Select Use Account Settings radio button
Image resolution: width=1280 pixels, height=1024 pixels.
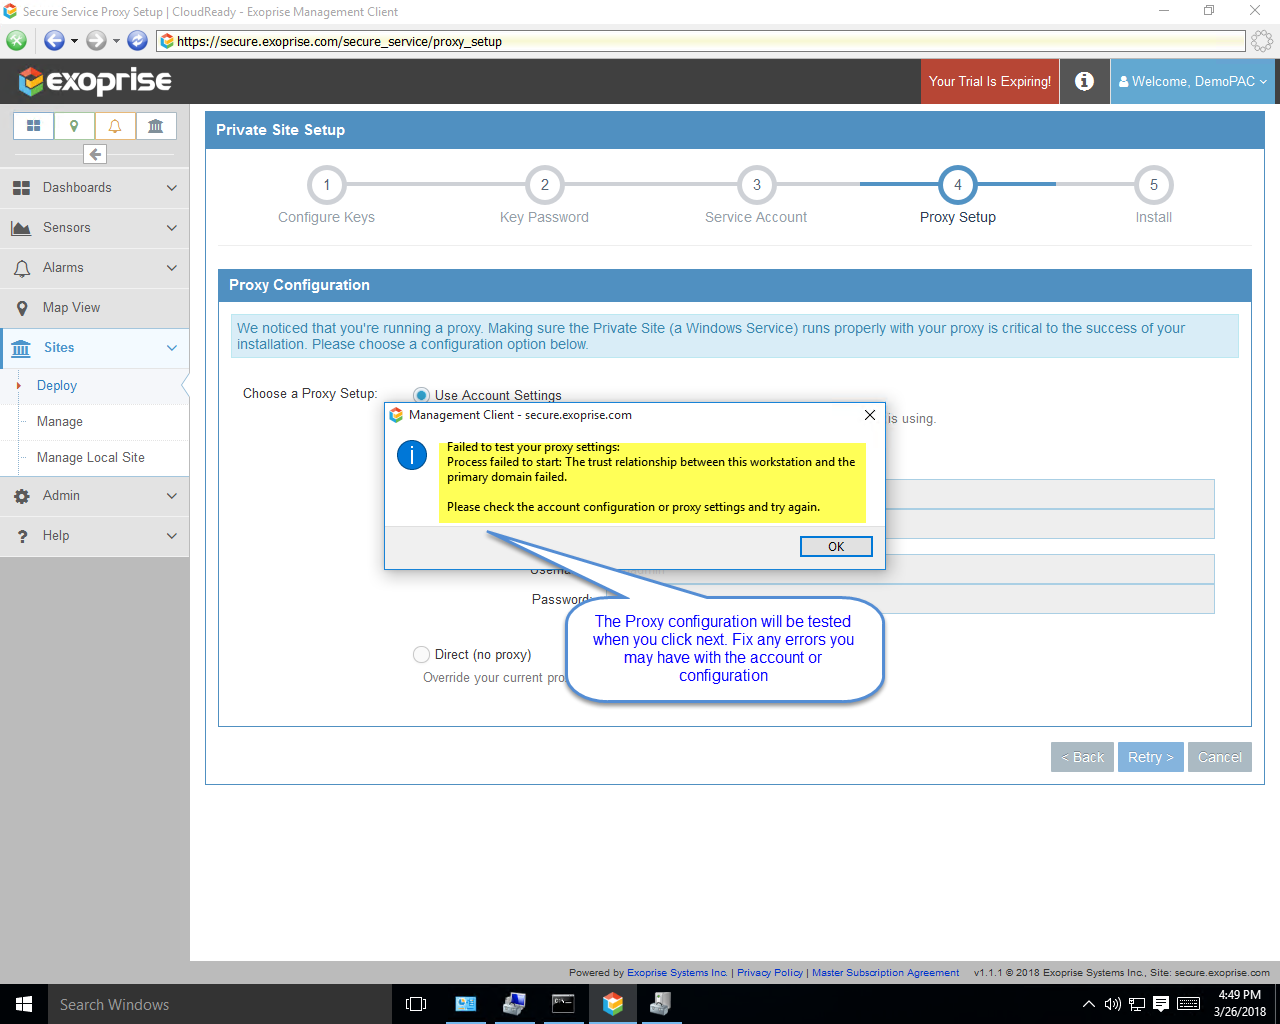(x=421, y=395)
